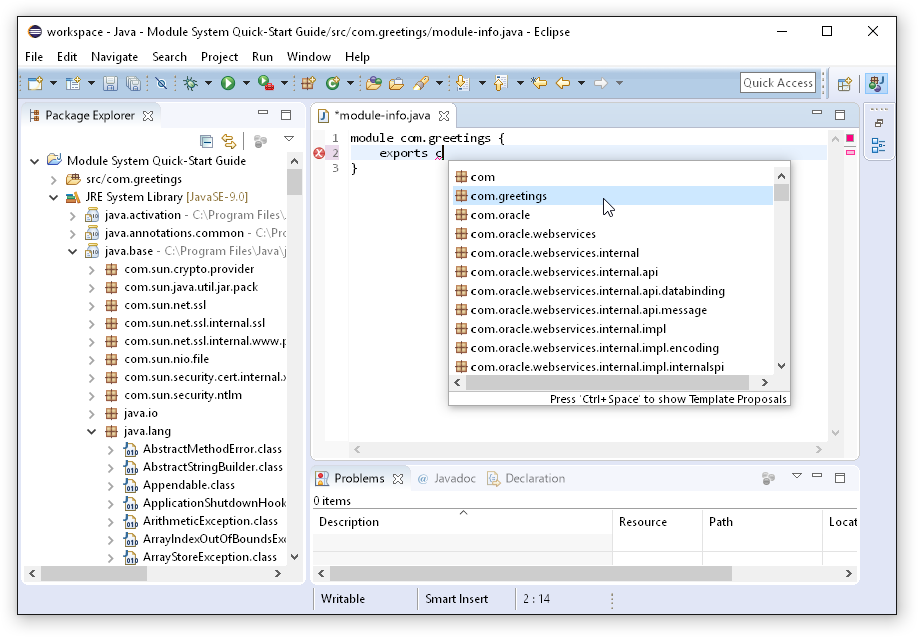
Task: Expand the src/com.greetings folder
Action: (54, 179)
